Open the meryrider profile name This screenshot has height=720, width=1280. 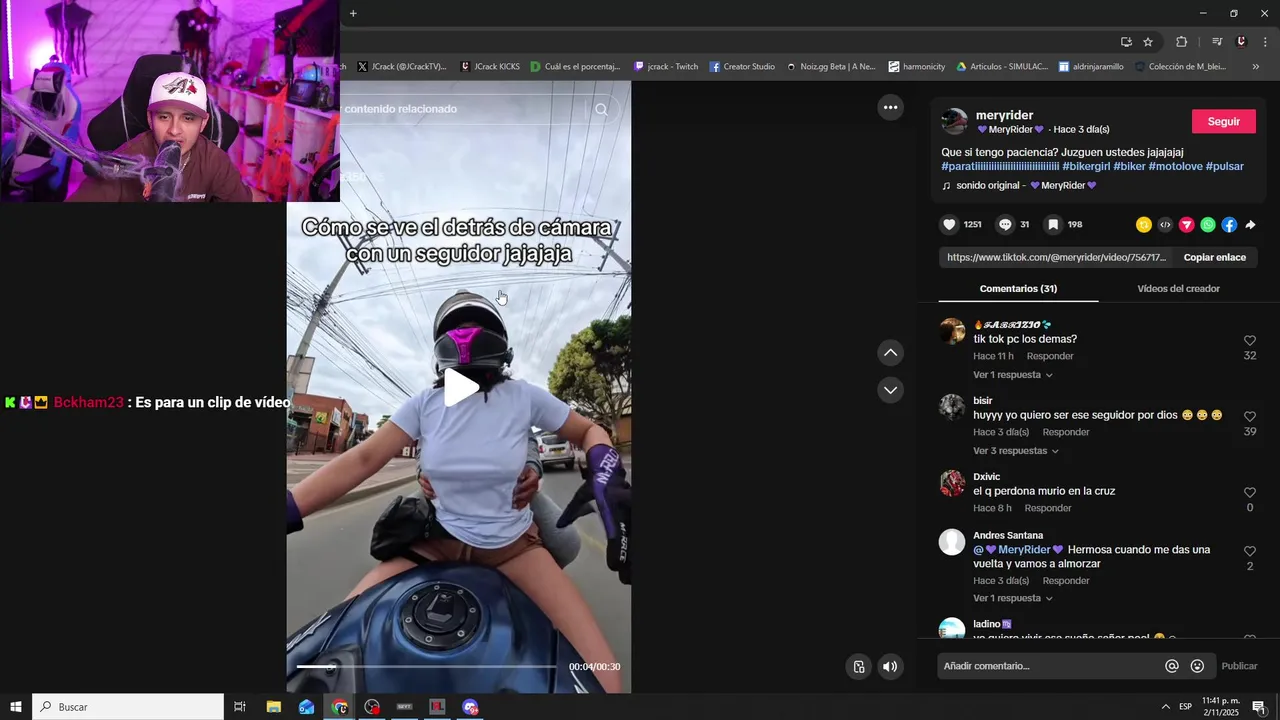1004,115
